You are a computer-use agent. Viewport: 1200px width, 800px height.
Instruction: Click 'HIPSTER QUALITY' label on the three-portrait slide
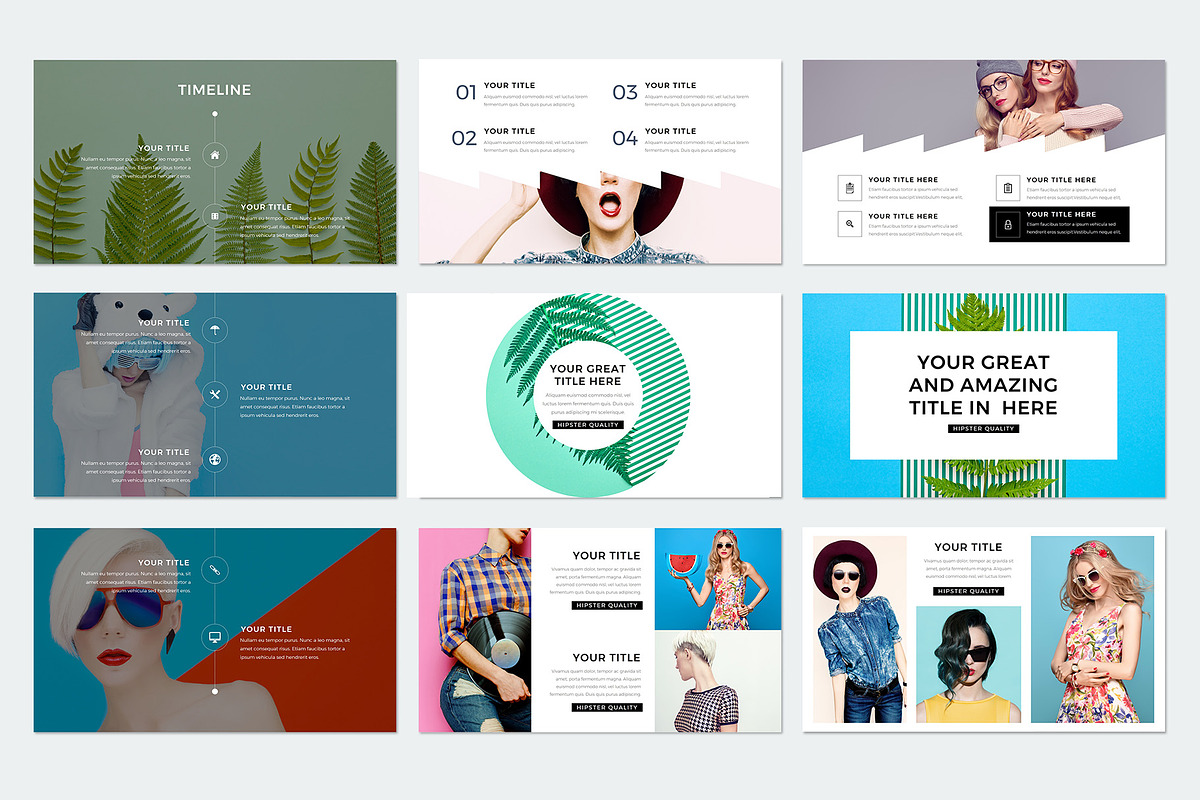[x=968, y=591]
